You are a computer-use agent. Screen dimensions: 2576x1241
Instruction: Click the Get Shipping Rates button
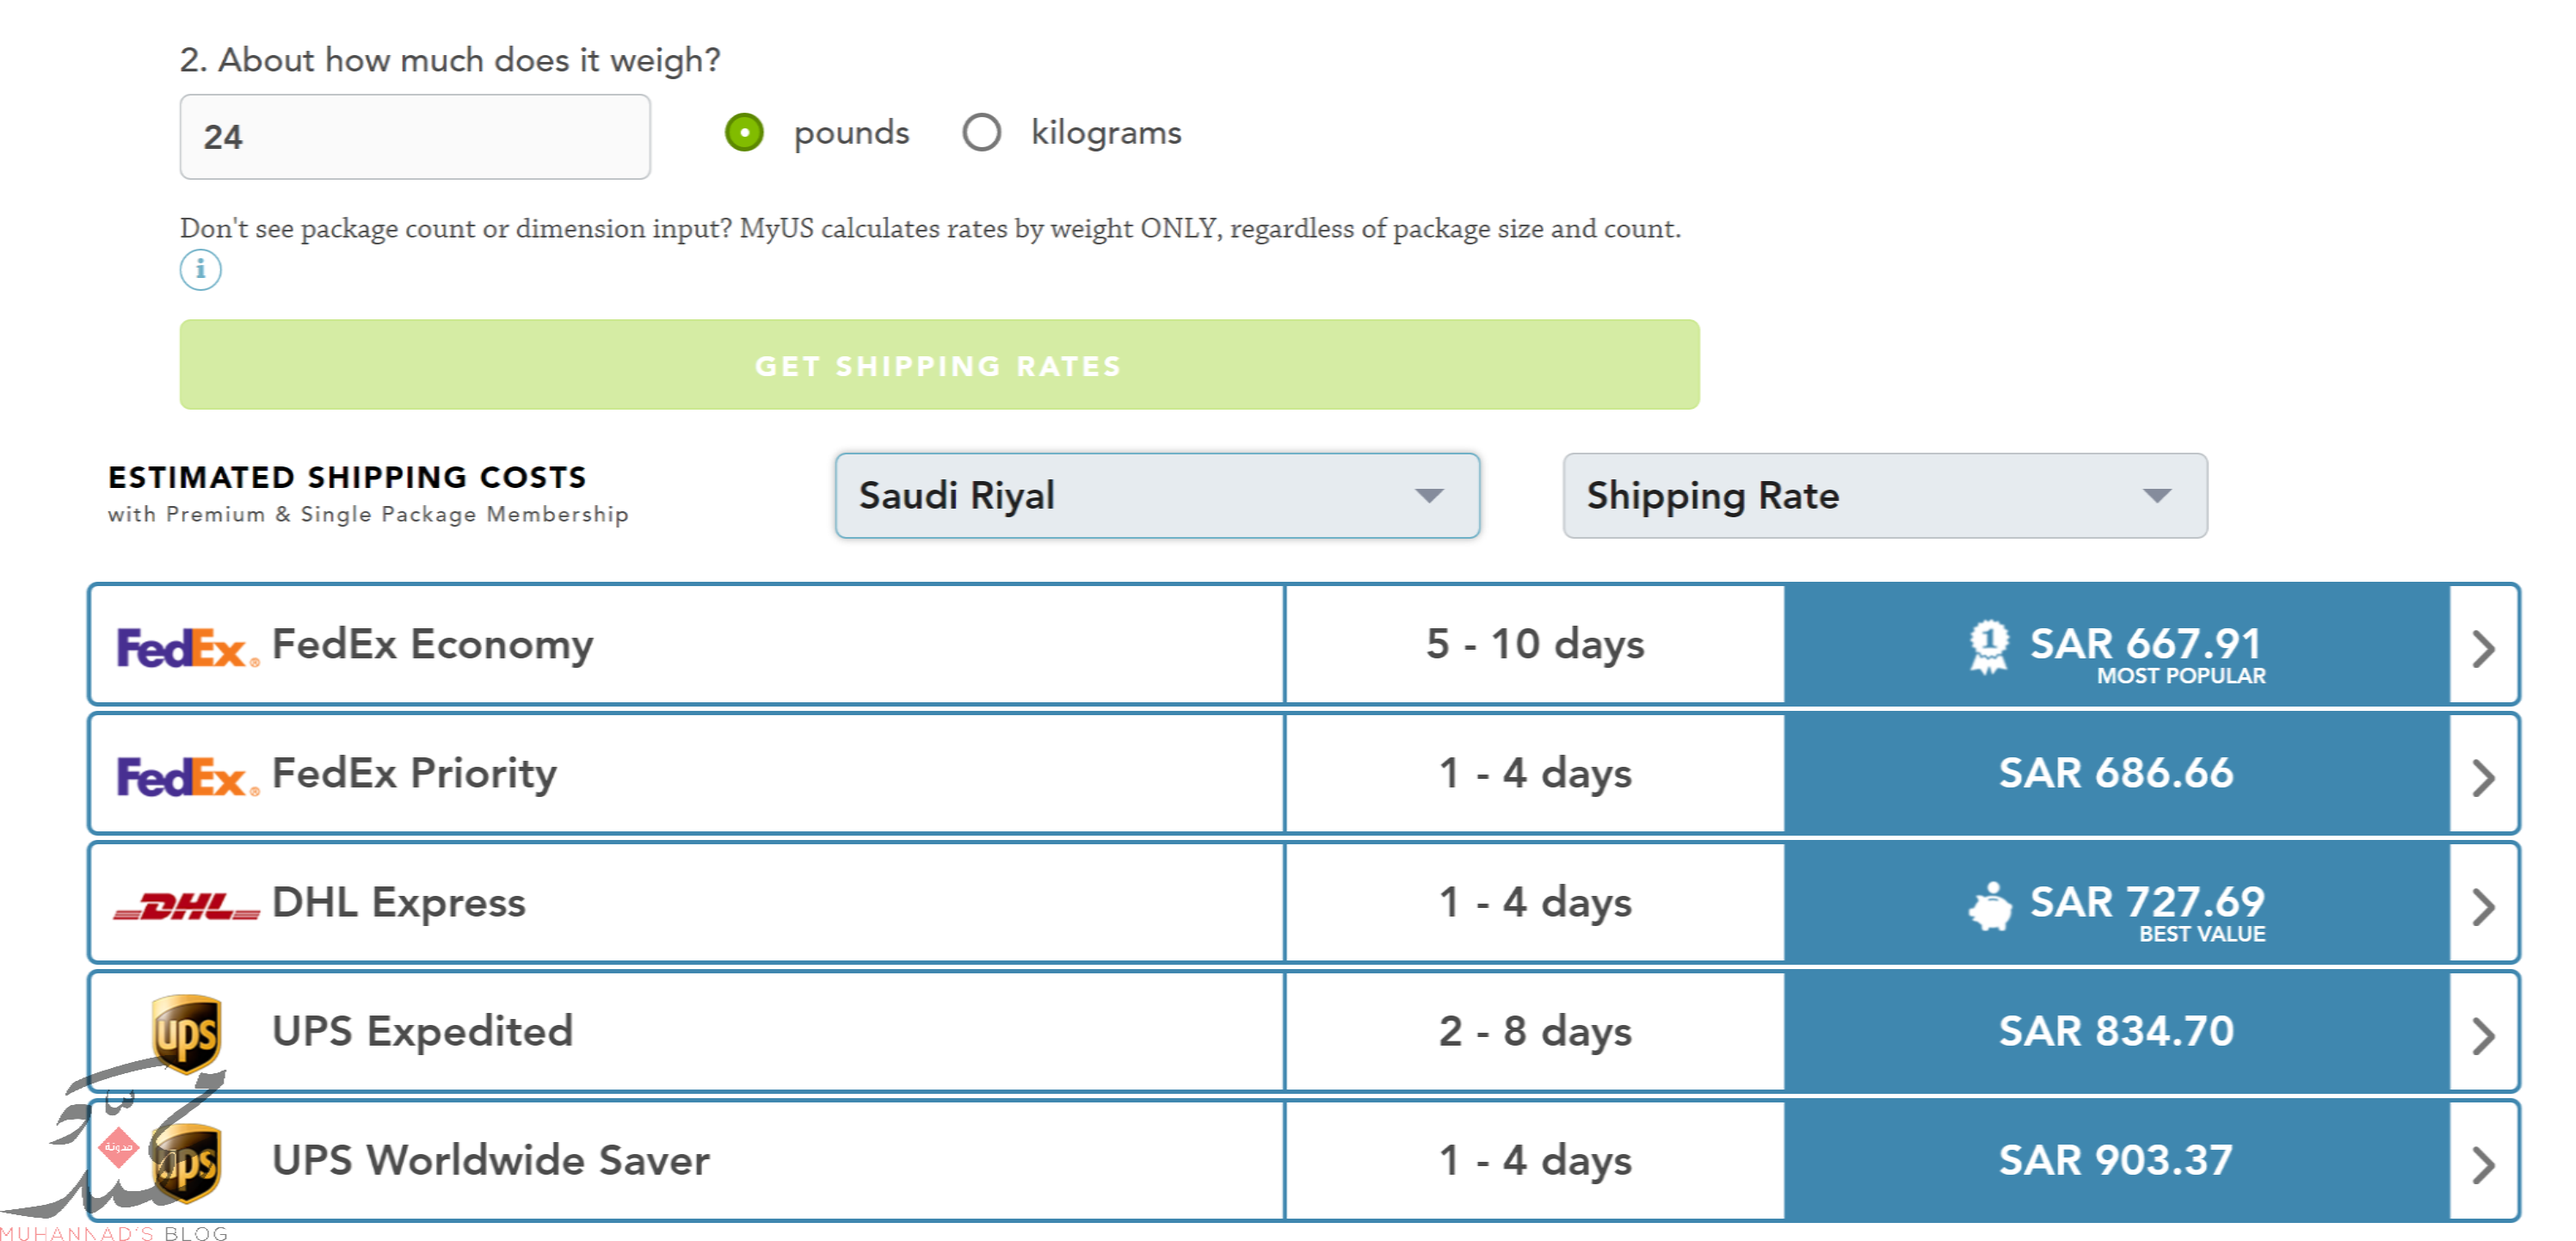click(x=939, y=365)
